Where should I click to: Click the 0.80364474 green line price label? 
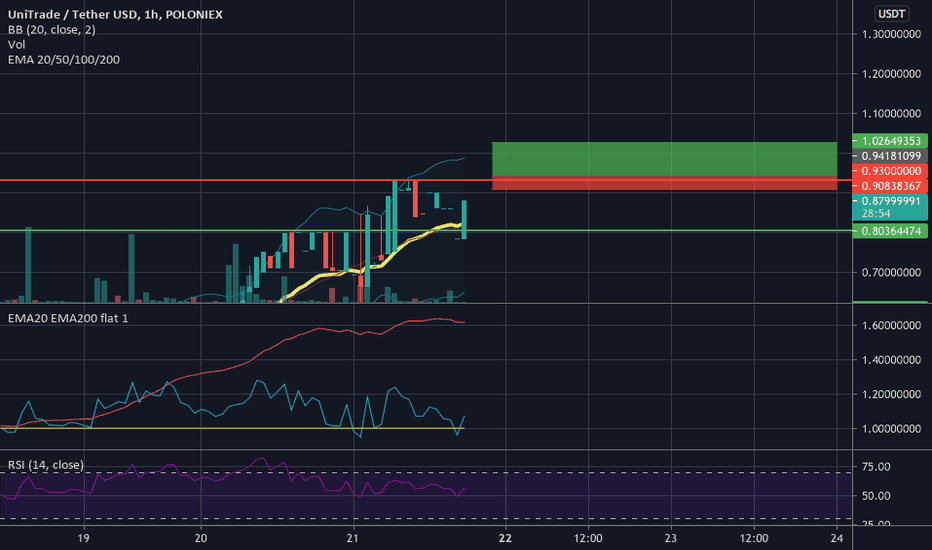[890, 231]
